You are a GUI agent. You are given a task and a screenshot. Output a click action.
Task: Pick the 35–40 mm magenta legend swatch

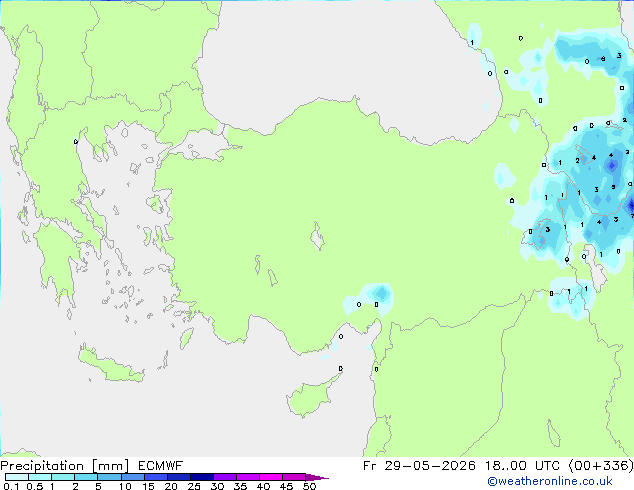pyautogui.click(x=247, y=477)
